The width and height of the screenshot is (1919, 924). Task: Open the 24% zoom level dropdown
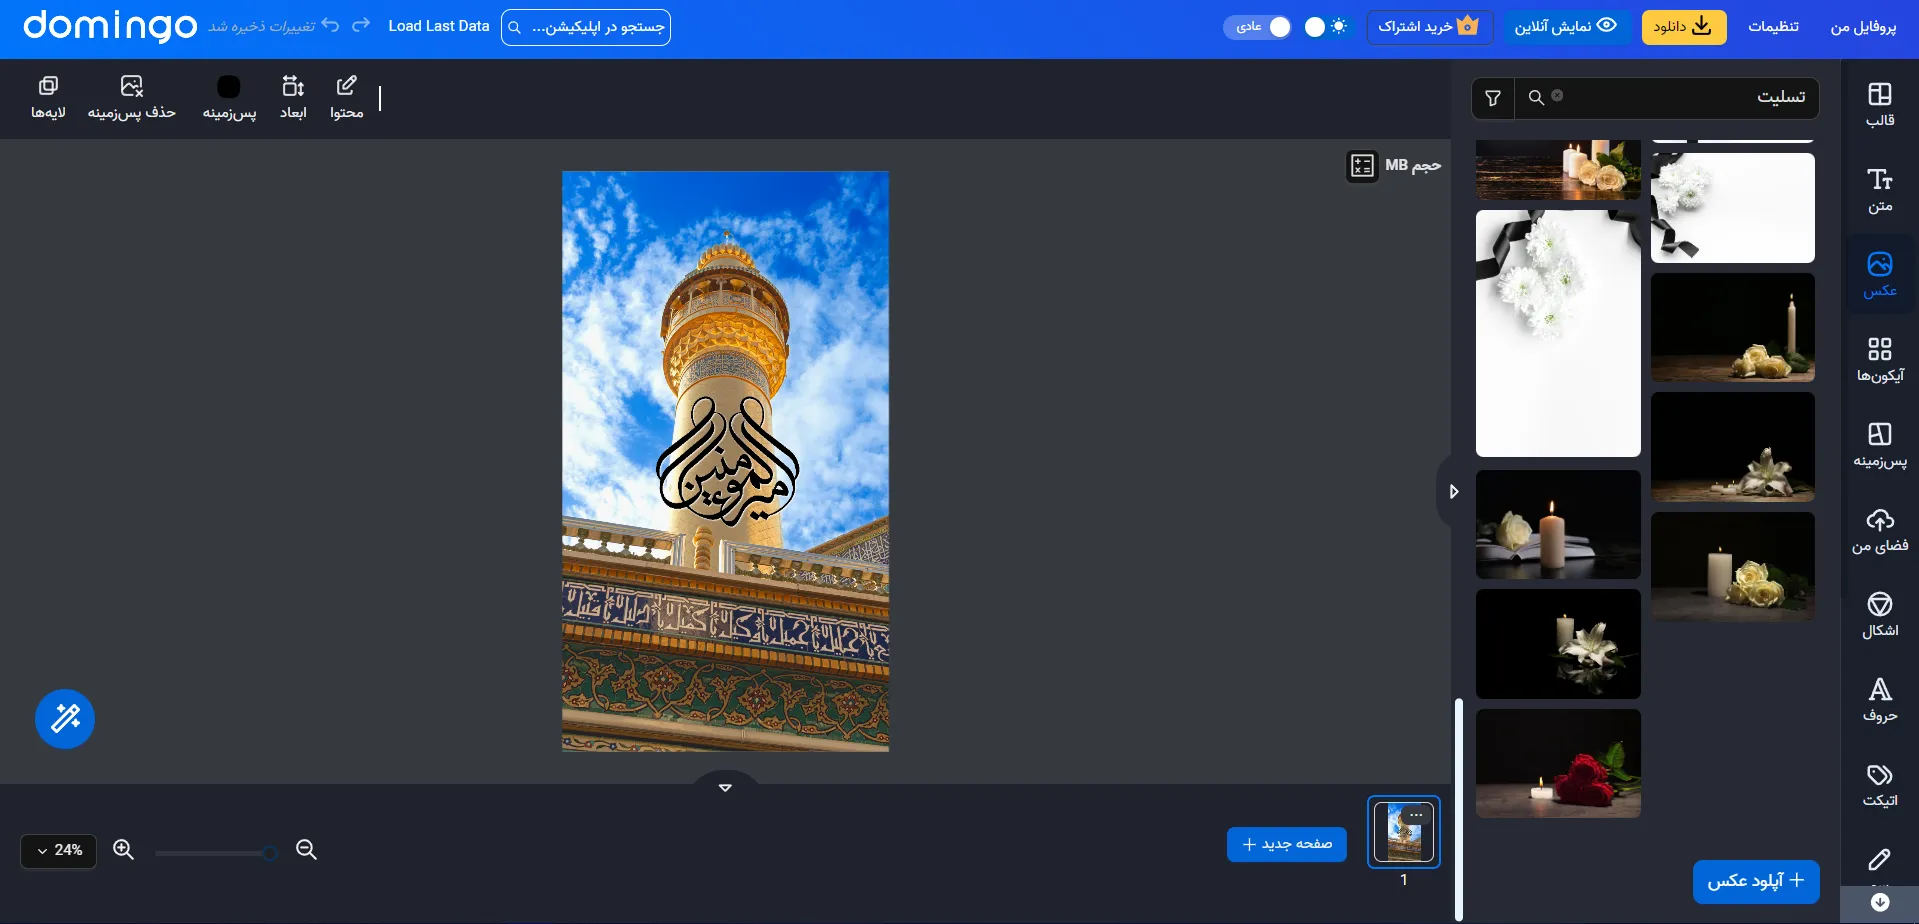(x=59, y=851)
